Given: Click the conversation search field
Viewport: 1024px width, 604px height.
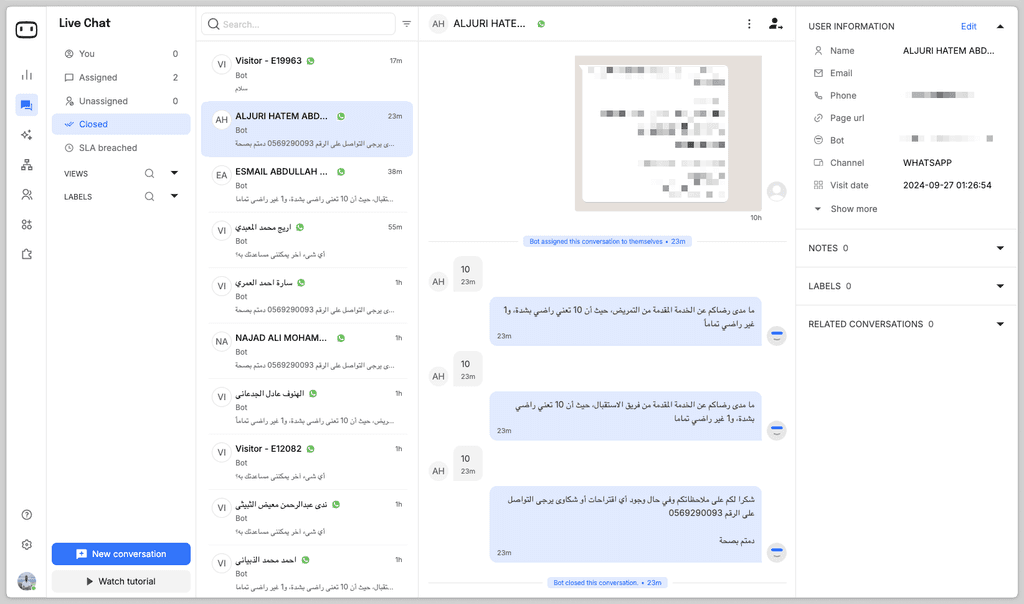Looking at the screenshot, I should pyautogui.click(x=295, y=23).
